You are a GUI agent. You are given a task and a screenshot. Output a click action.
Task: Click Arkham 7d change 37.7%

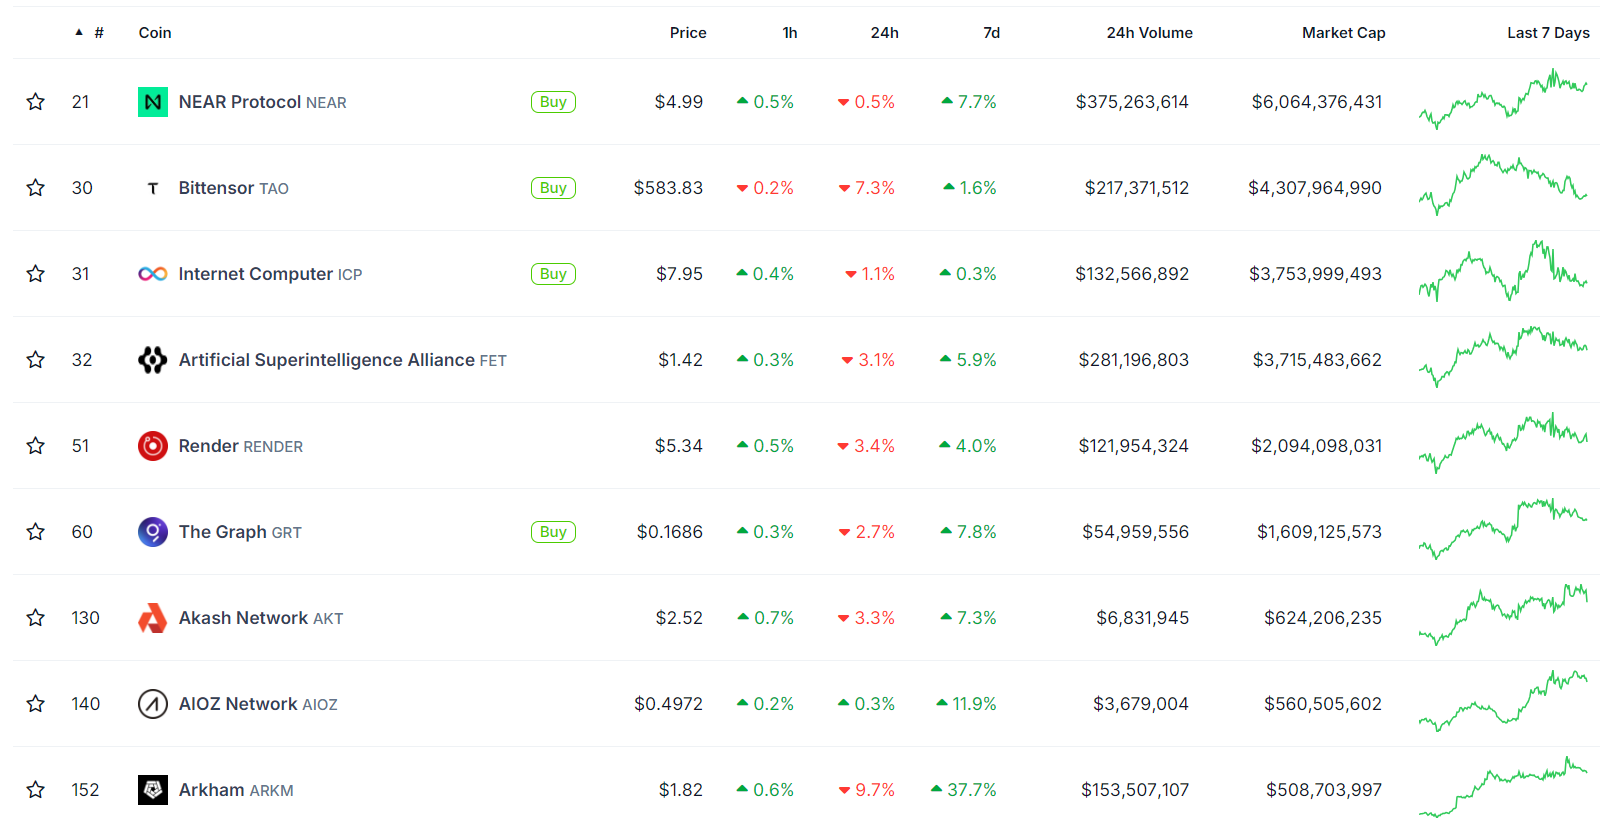[x=964, y=790]
